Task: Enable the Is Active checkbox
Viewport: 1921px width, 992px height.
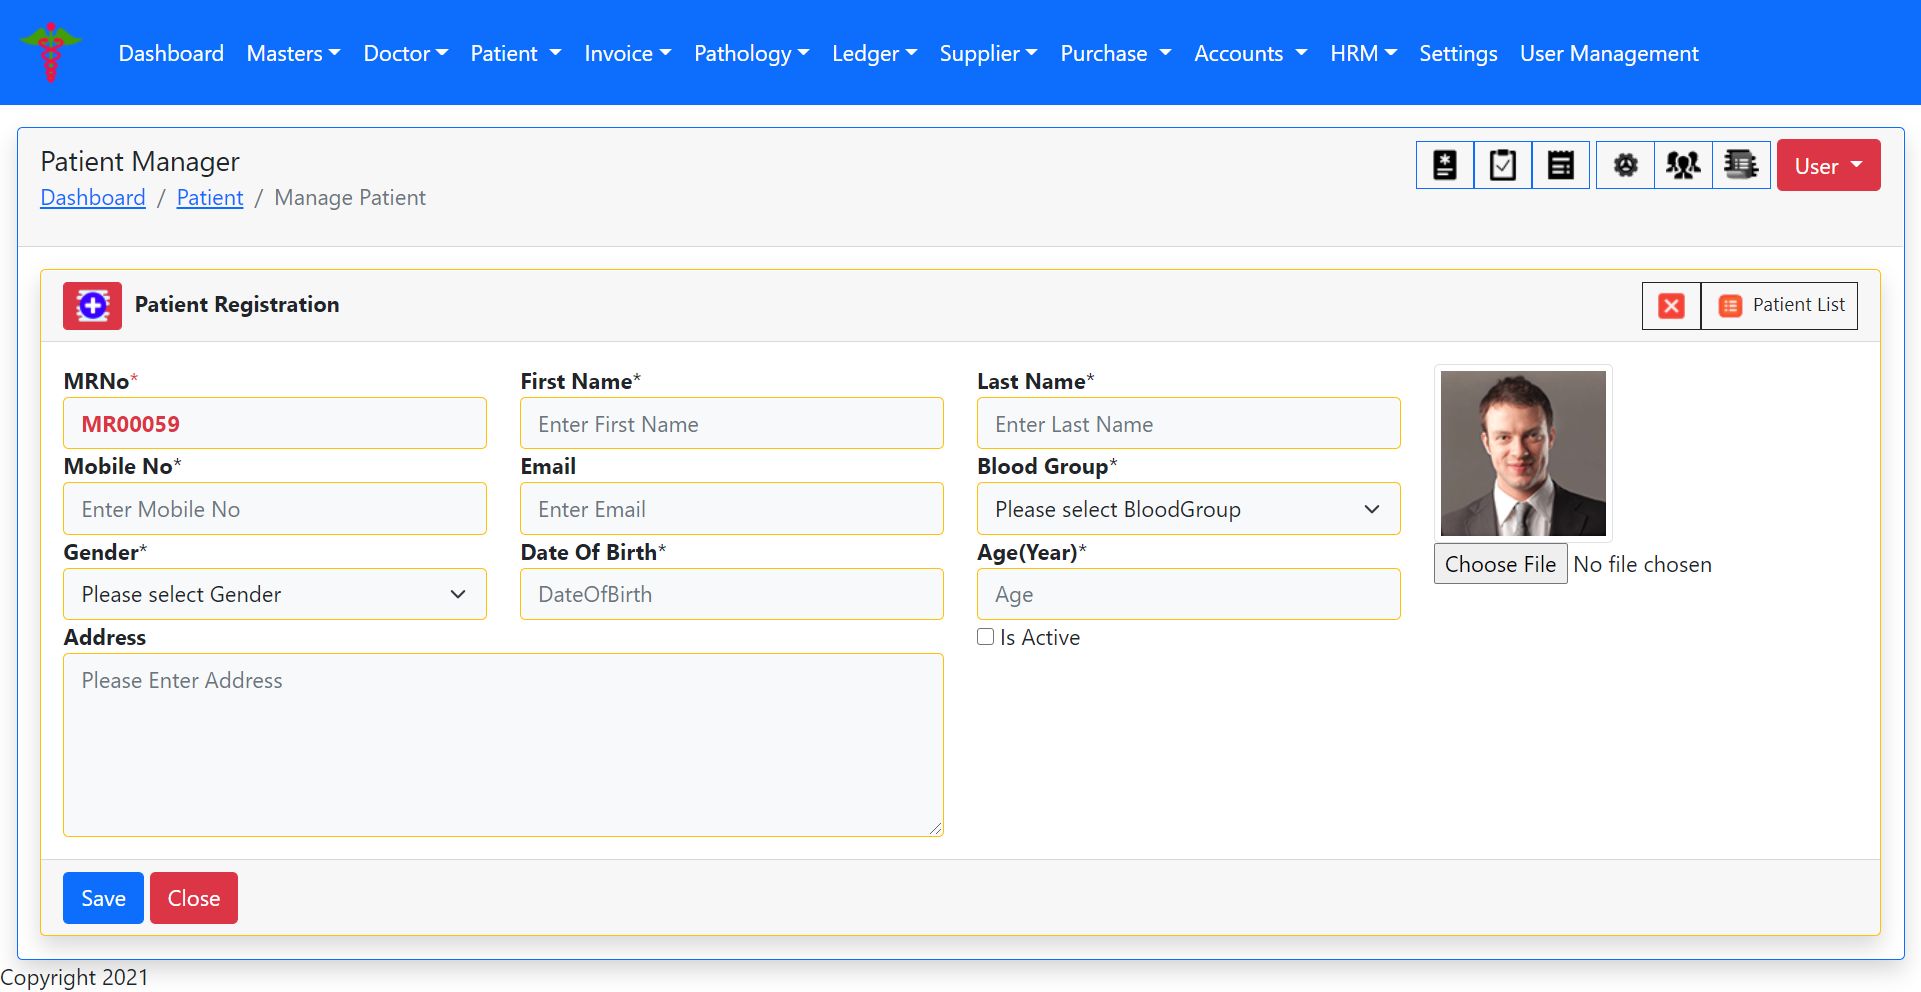Action: [986, 637]
